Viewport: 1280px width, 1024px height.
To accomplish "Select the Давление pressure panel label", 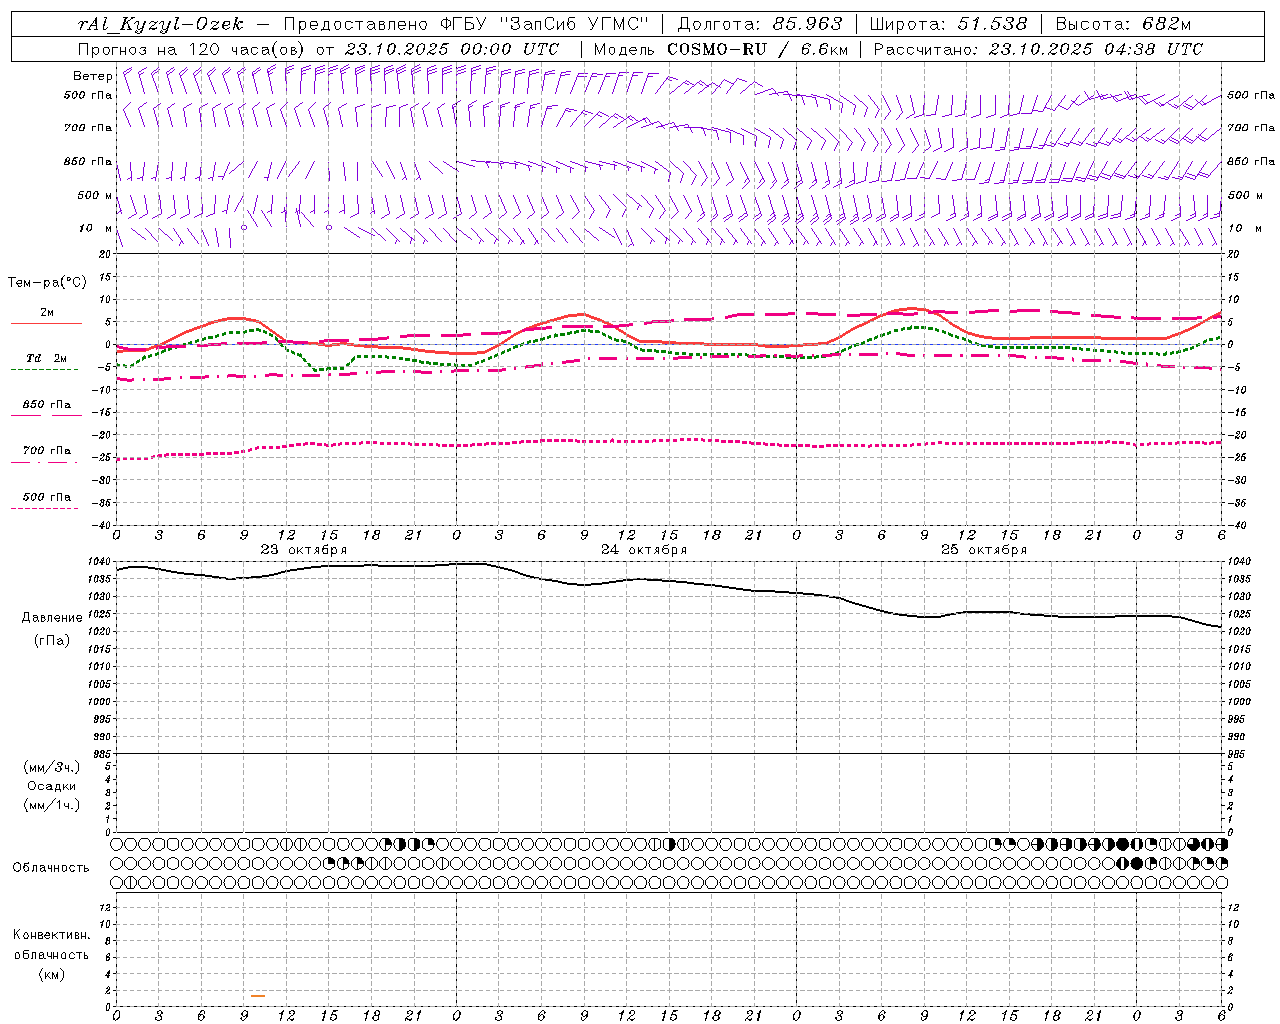I will point(52,618).
